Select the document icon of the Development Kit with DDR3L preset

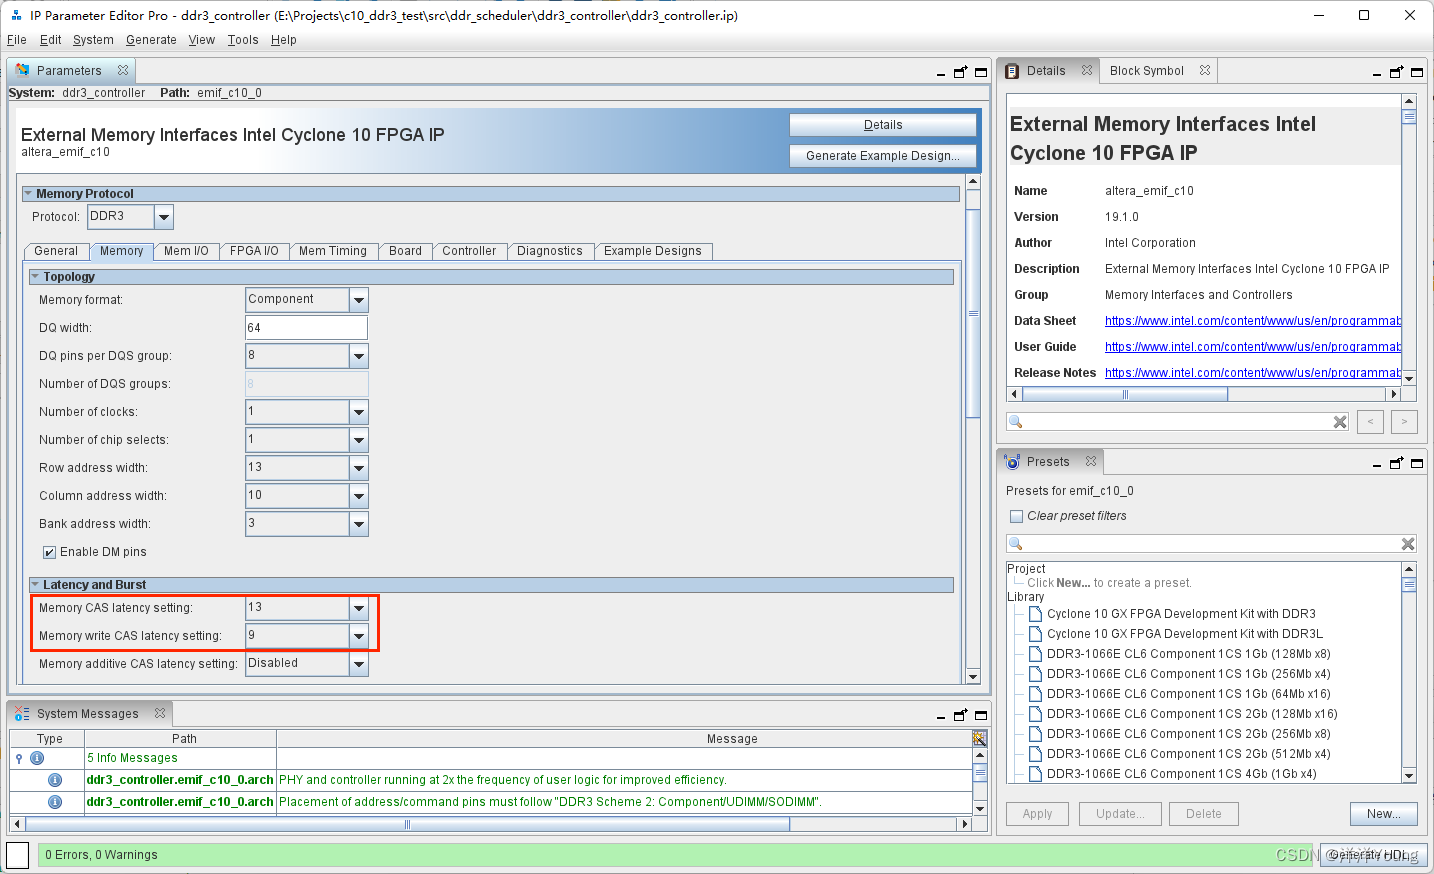tap(1036, 634)
